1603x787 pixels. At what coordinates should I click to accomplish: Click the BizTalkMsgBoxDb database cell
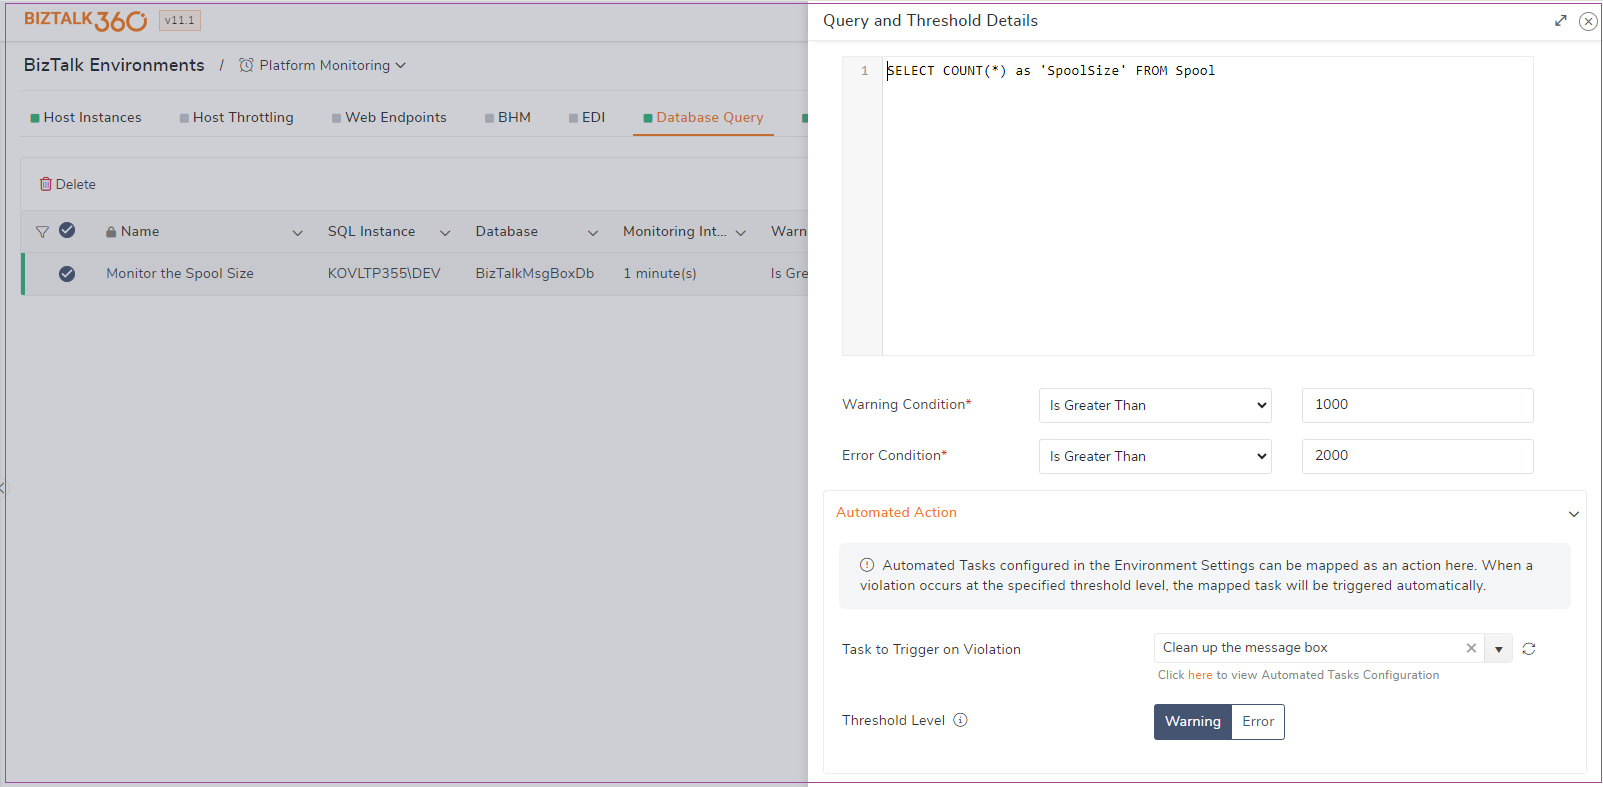tap(535, 274)
